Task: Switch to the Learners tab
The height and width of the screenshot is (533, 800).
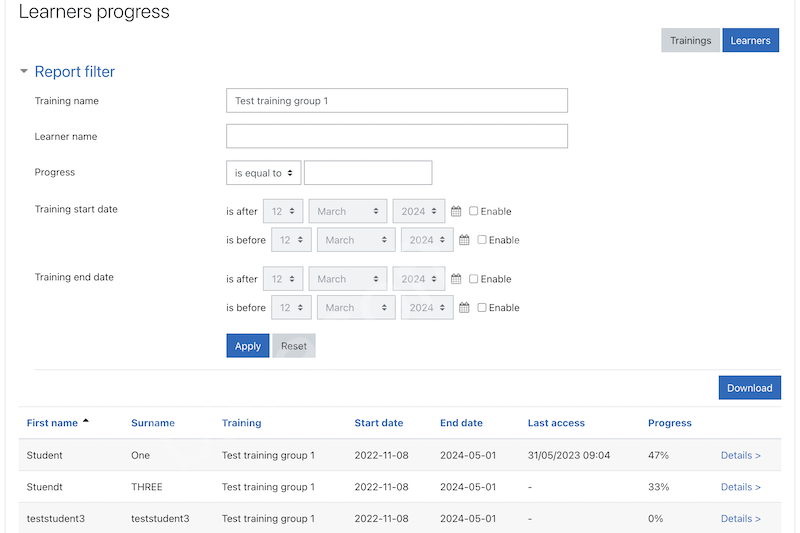Action: [751, 40]
